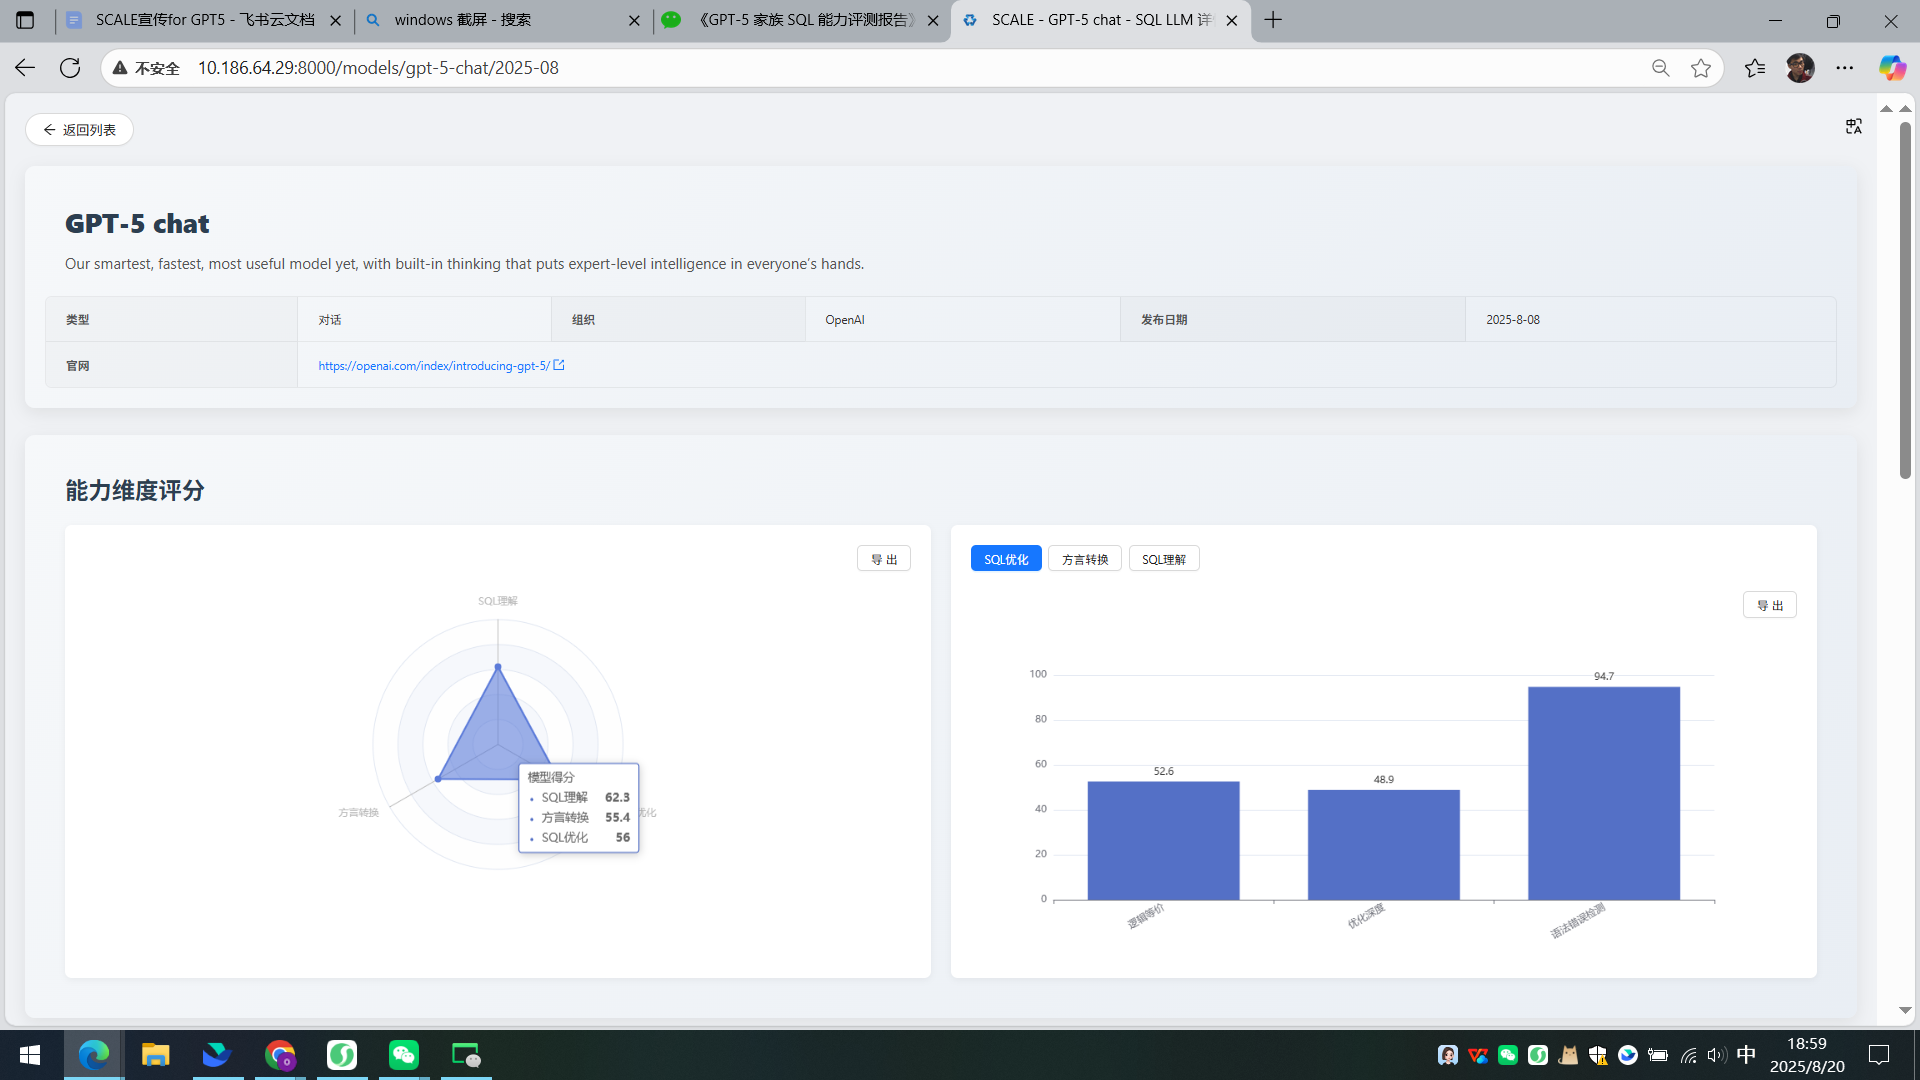The width and height of the screenshot is (1920, 1080).
Task: Open the Copilot sidebar icon
Action: click(x=1891, y=68)
